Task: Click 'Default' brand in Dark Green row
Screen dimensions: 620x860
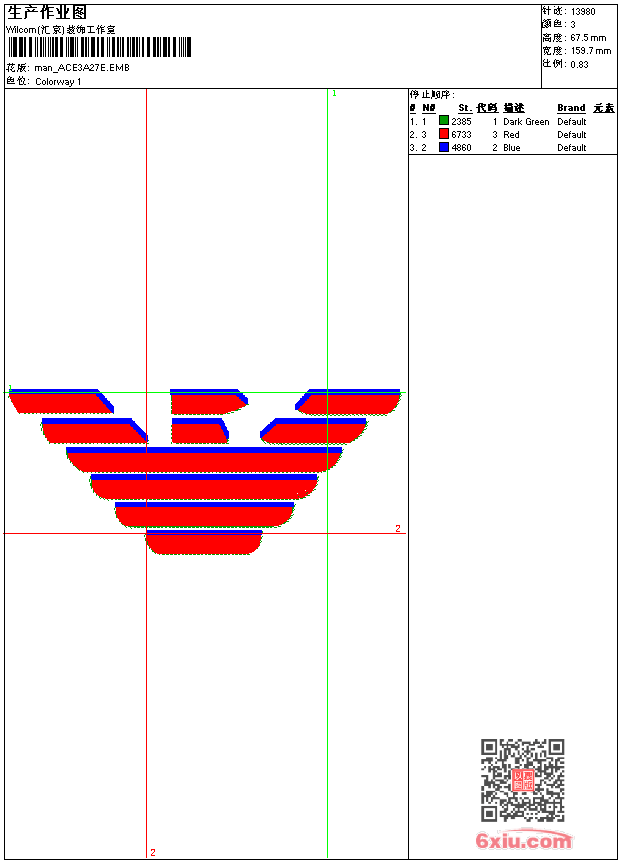Action: [x=572, y=122]
